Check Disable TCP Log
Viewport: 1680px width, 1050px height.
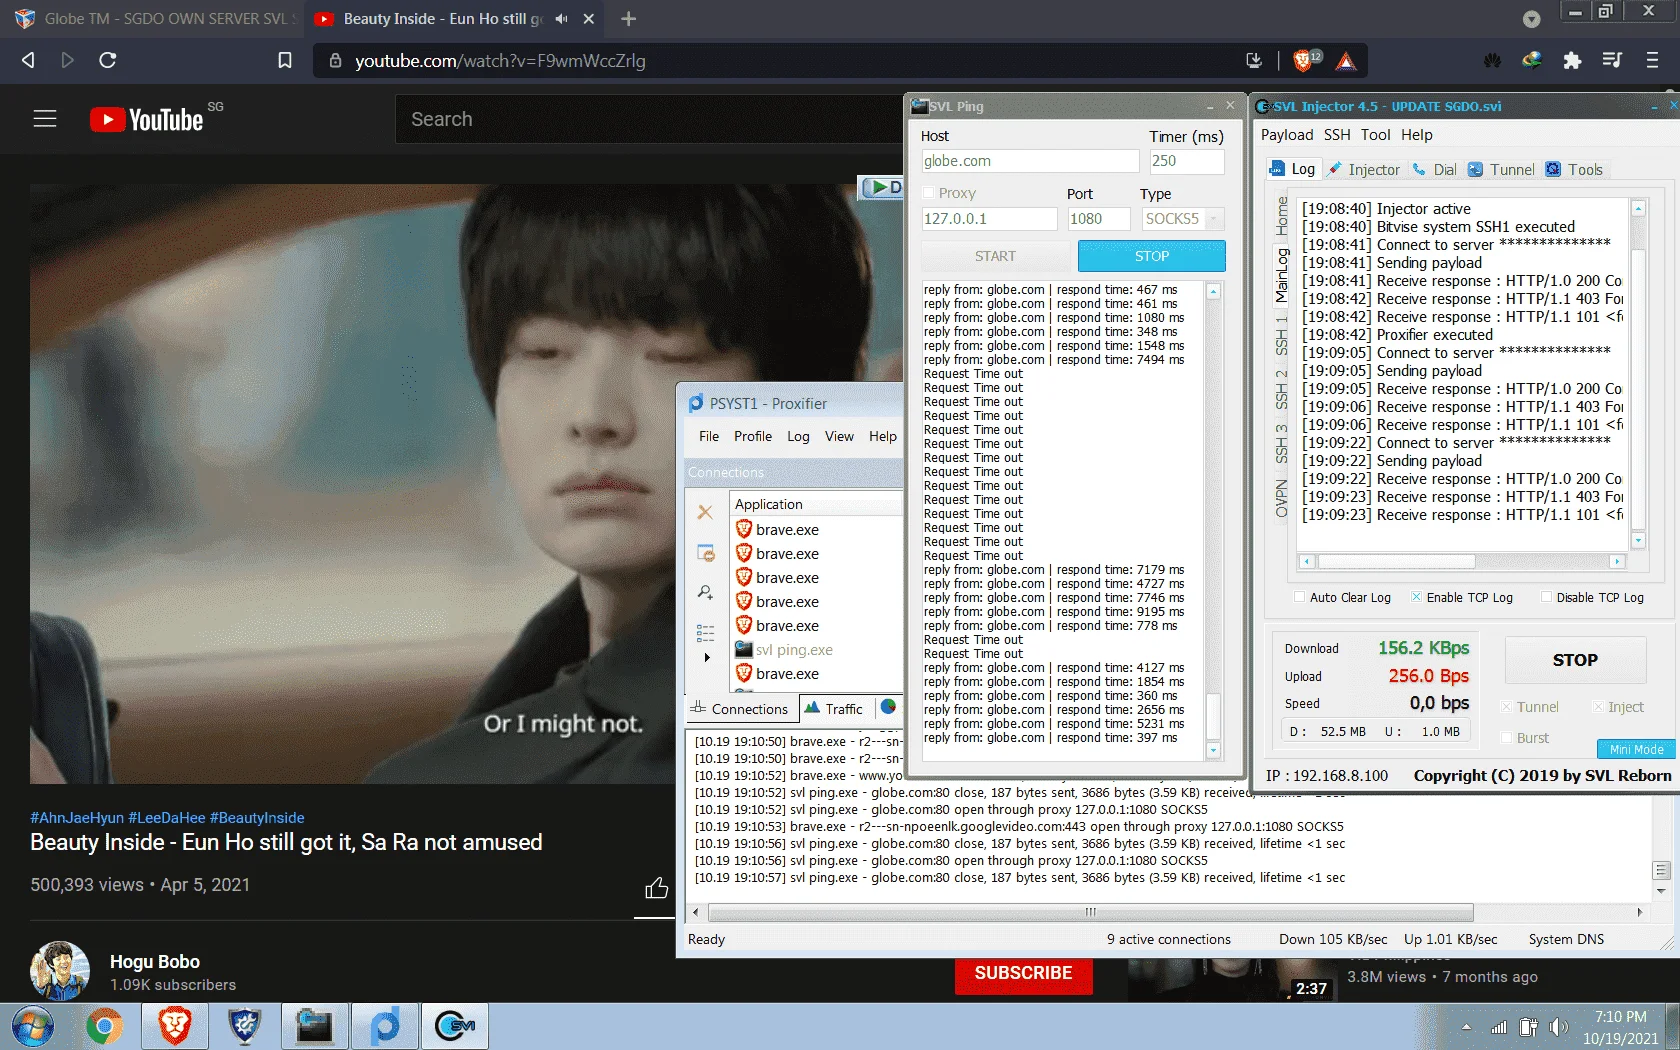pyautogui.click(x=1546, y=597)
